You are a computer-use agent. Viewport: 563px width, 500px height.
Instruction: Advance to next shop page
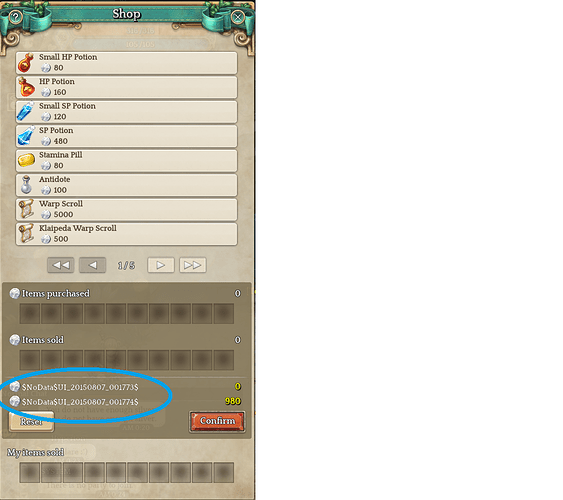pyautogui.click(x=161, y=265)
